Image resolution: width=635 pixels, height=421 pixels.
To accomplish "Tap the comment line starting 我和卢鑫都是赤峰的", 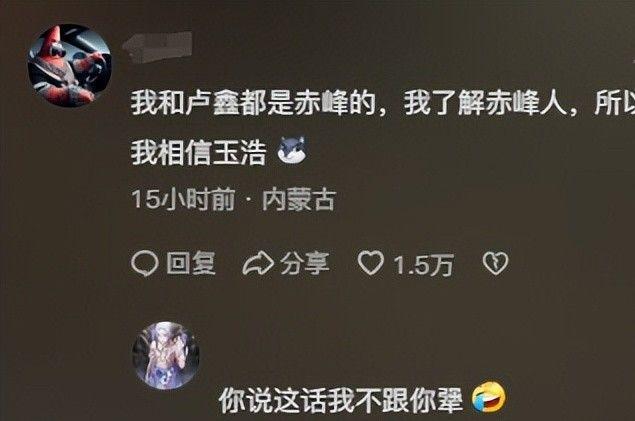I will click(x=382, y=104).
